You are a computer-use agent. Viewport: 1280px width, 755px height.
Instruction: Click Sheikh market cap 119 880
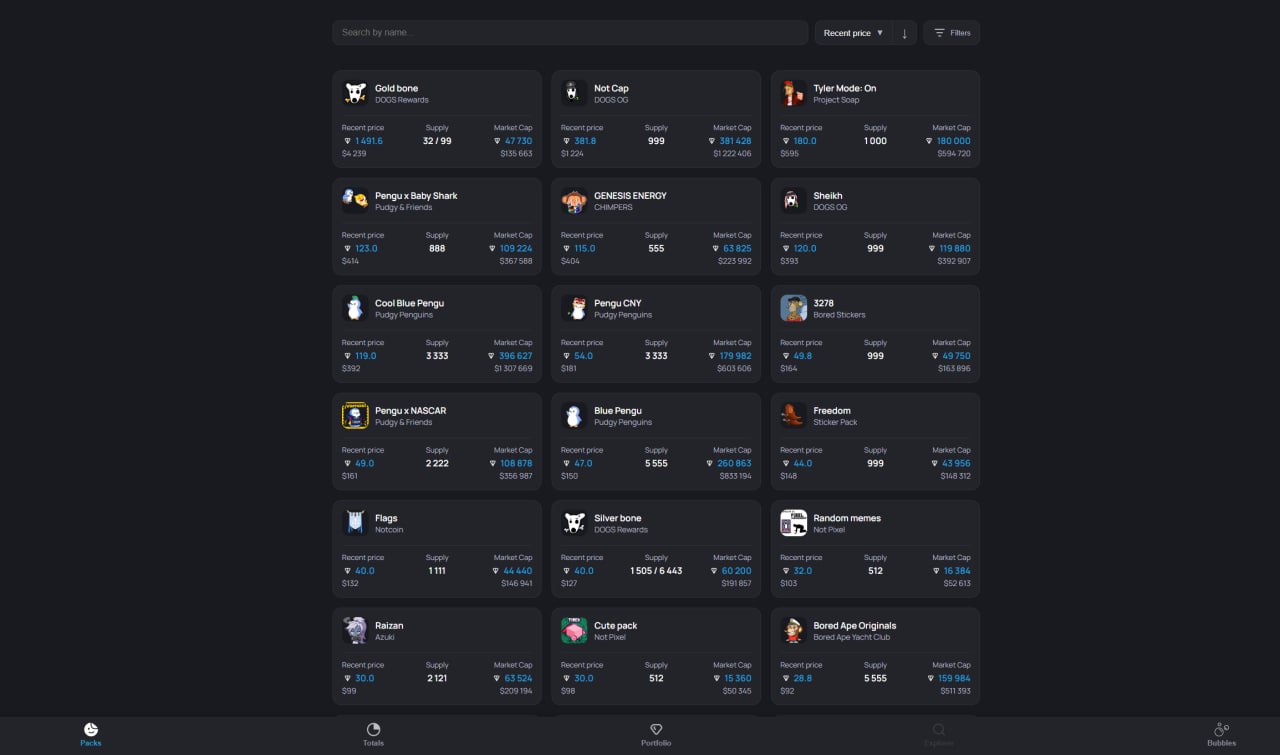pyautogui.click(x=954, y=248)
